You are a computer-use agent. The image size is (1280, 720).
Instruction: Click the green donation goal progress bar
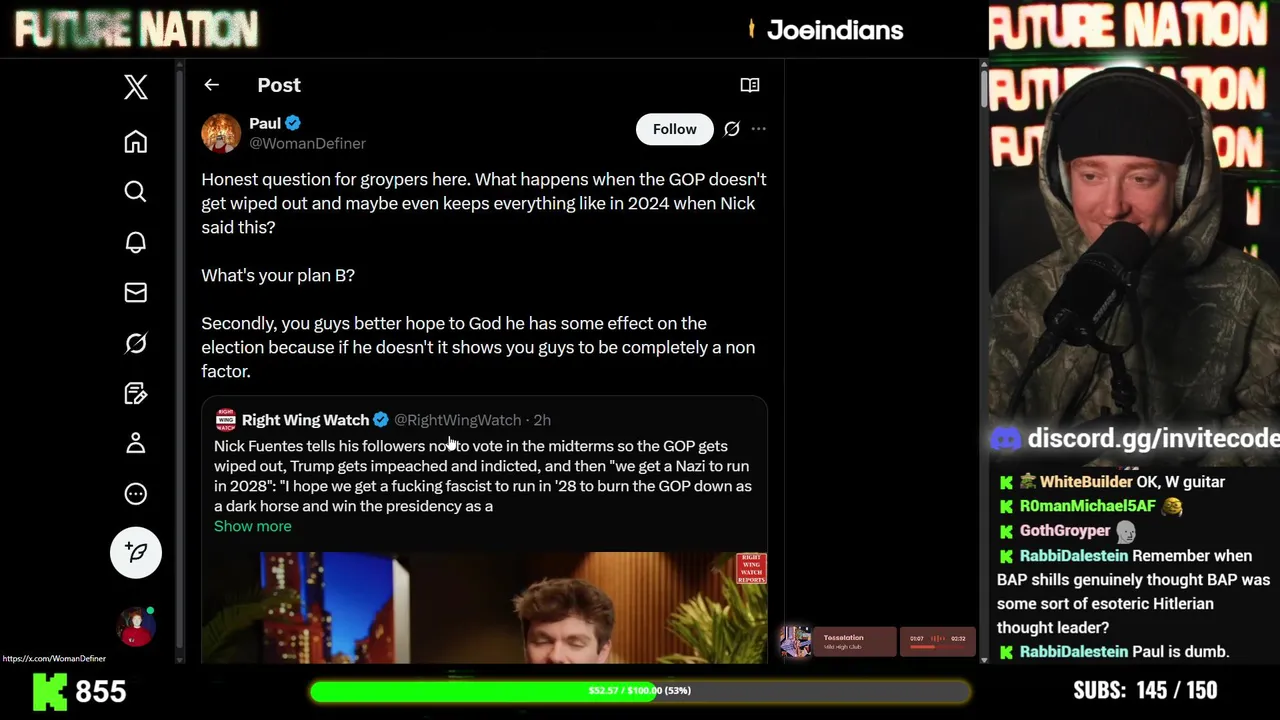click(x=640, y=691)
